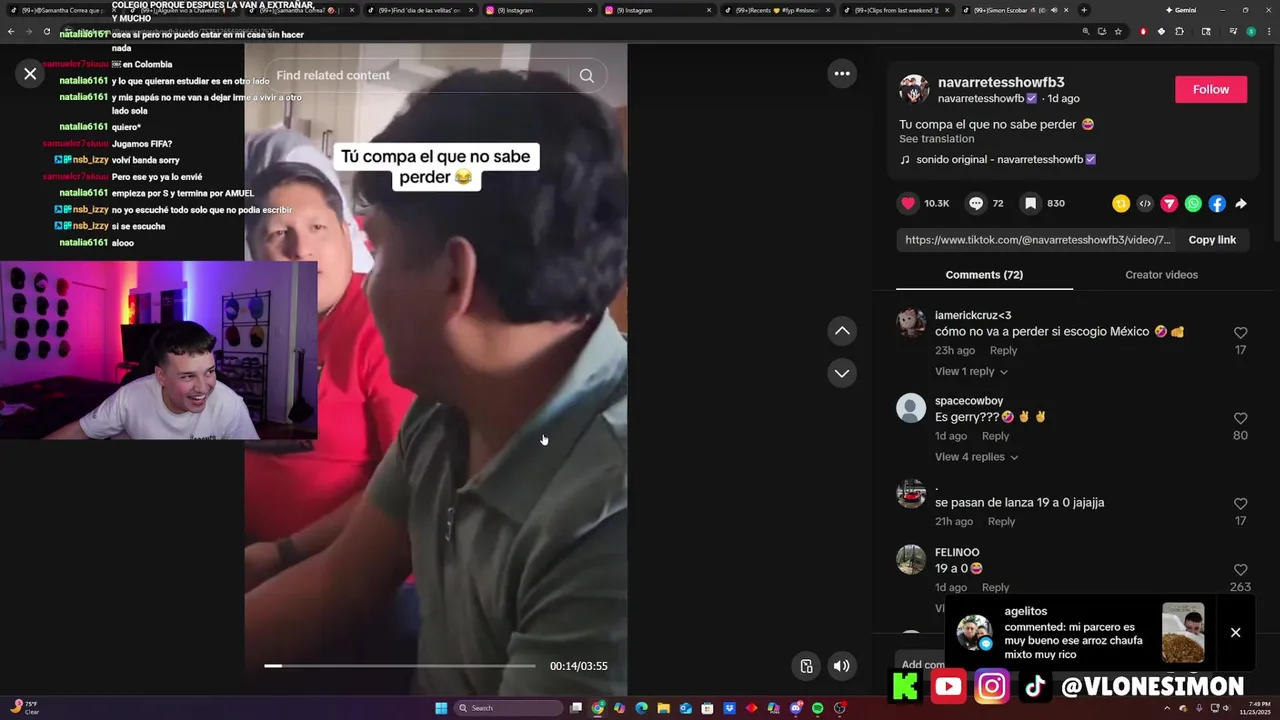Open sonido original - navarretesshowfb sound link
Viewport: 1280px width, 720px height.
(998, 159)
